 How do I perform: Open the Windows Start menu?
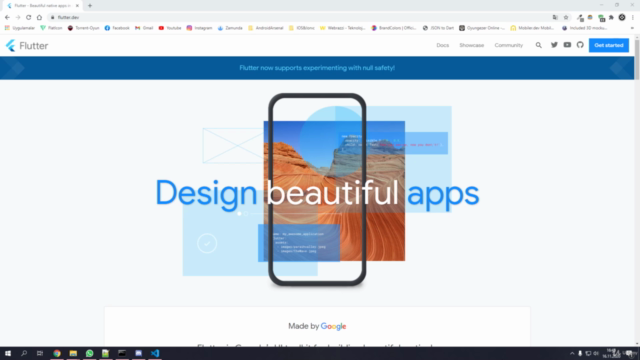pos(8,353)
